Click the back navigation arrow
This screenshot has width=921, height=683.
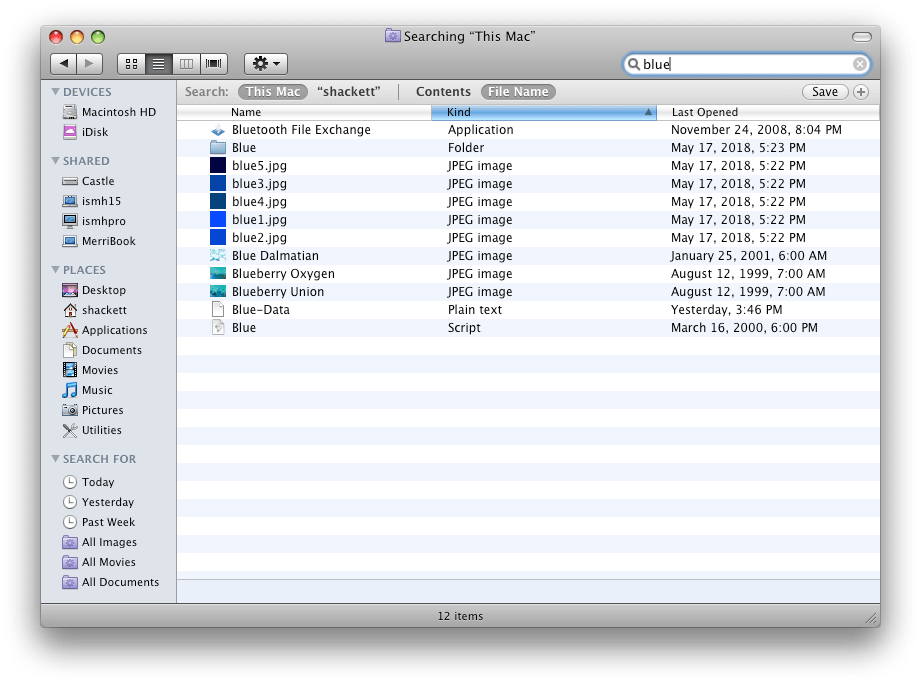point(64,64)
